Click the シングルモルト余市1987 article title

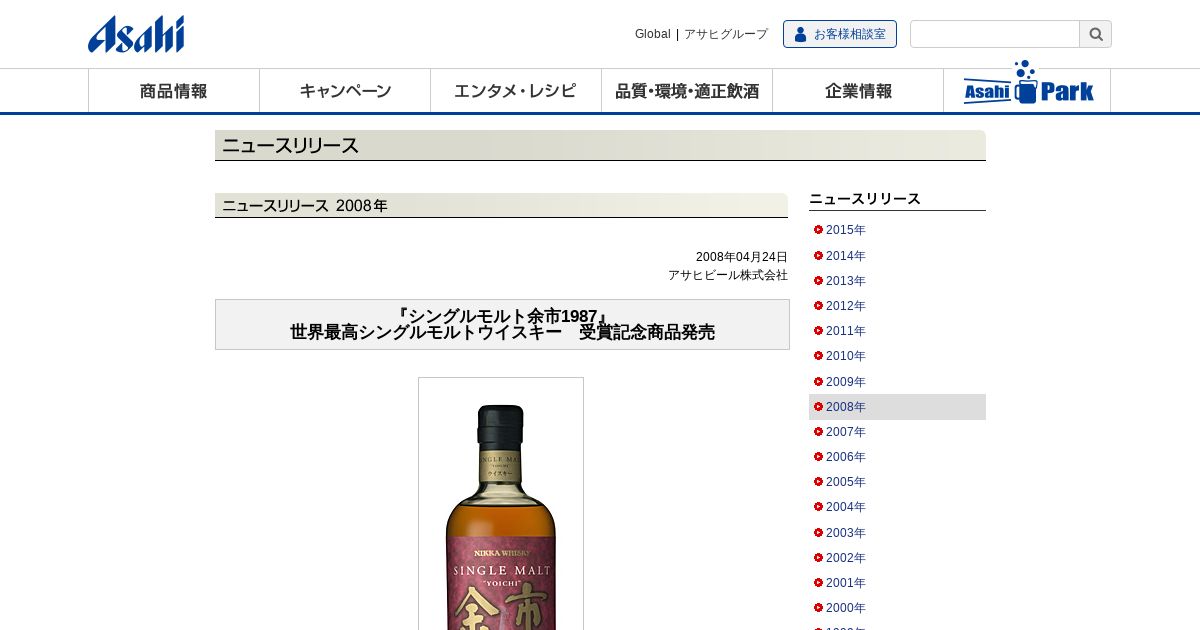click(502, 324)
